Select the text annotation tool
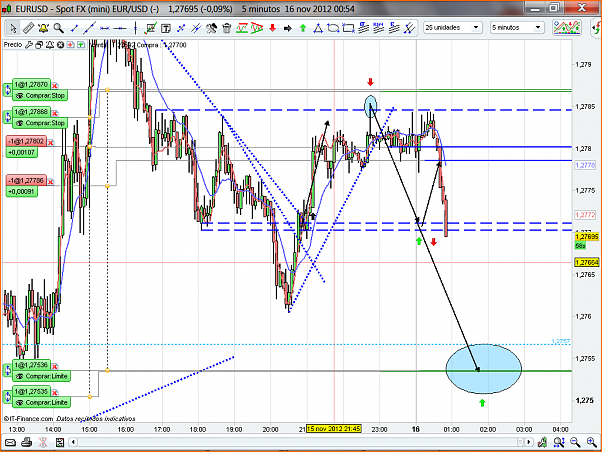Viewport: 602px width, 452px height. pos(166,28)
